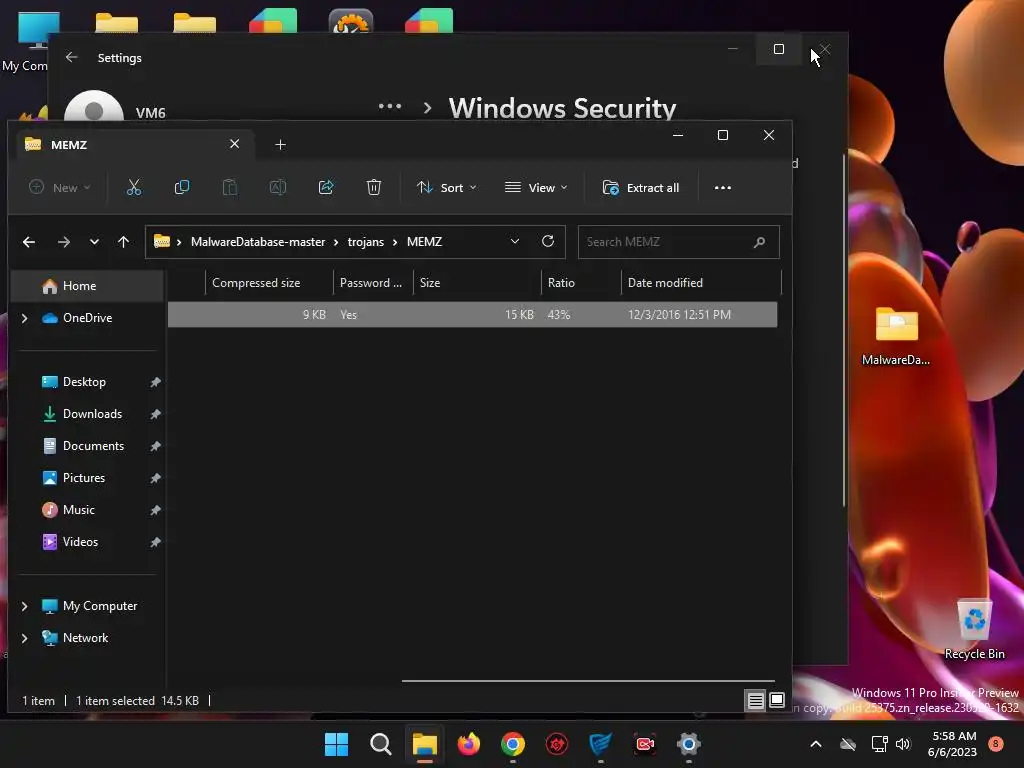
Task: Go forward in File Explorer navigation
Action: [x=63, y=242]
